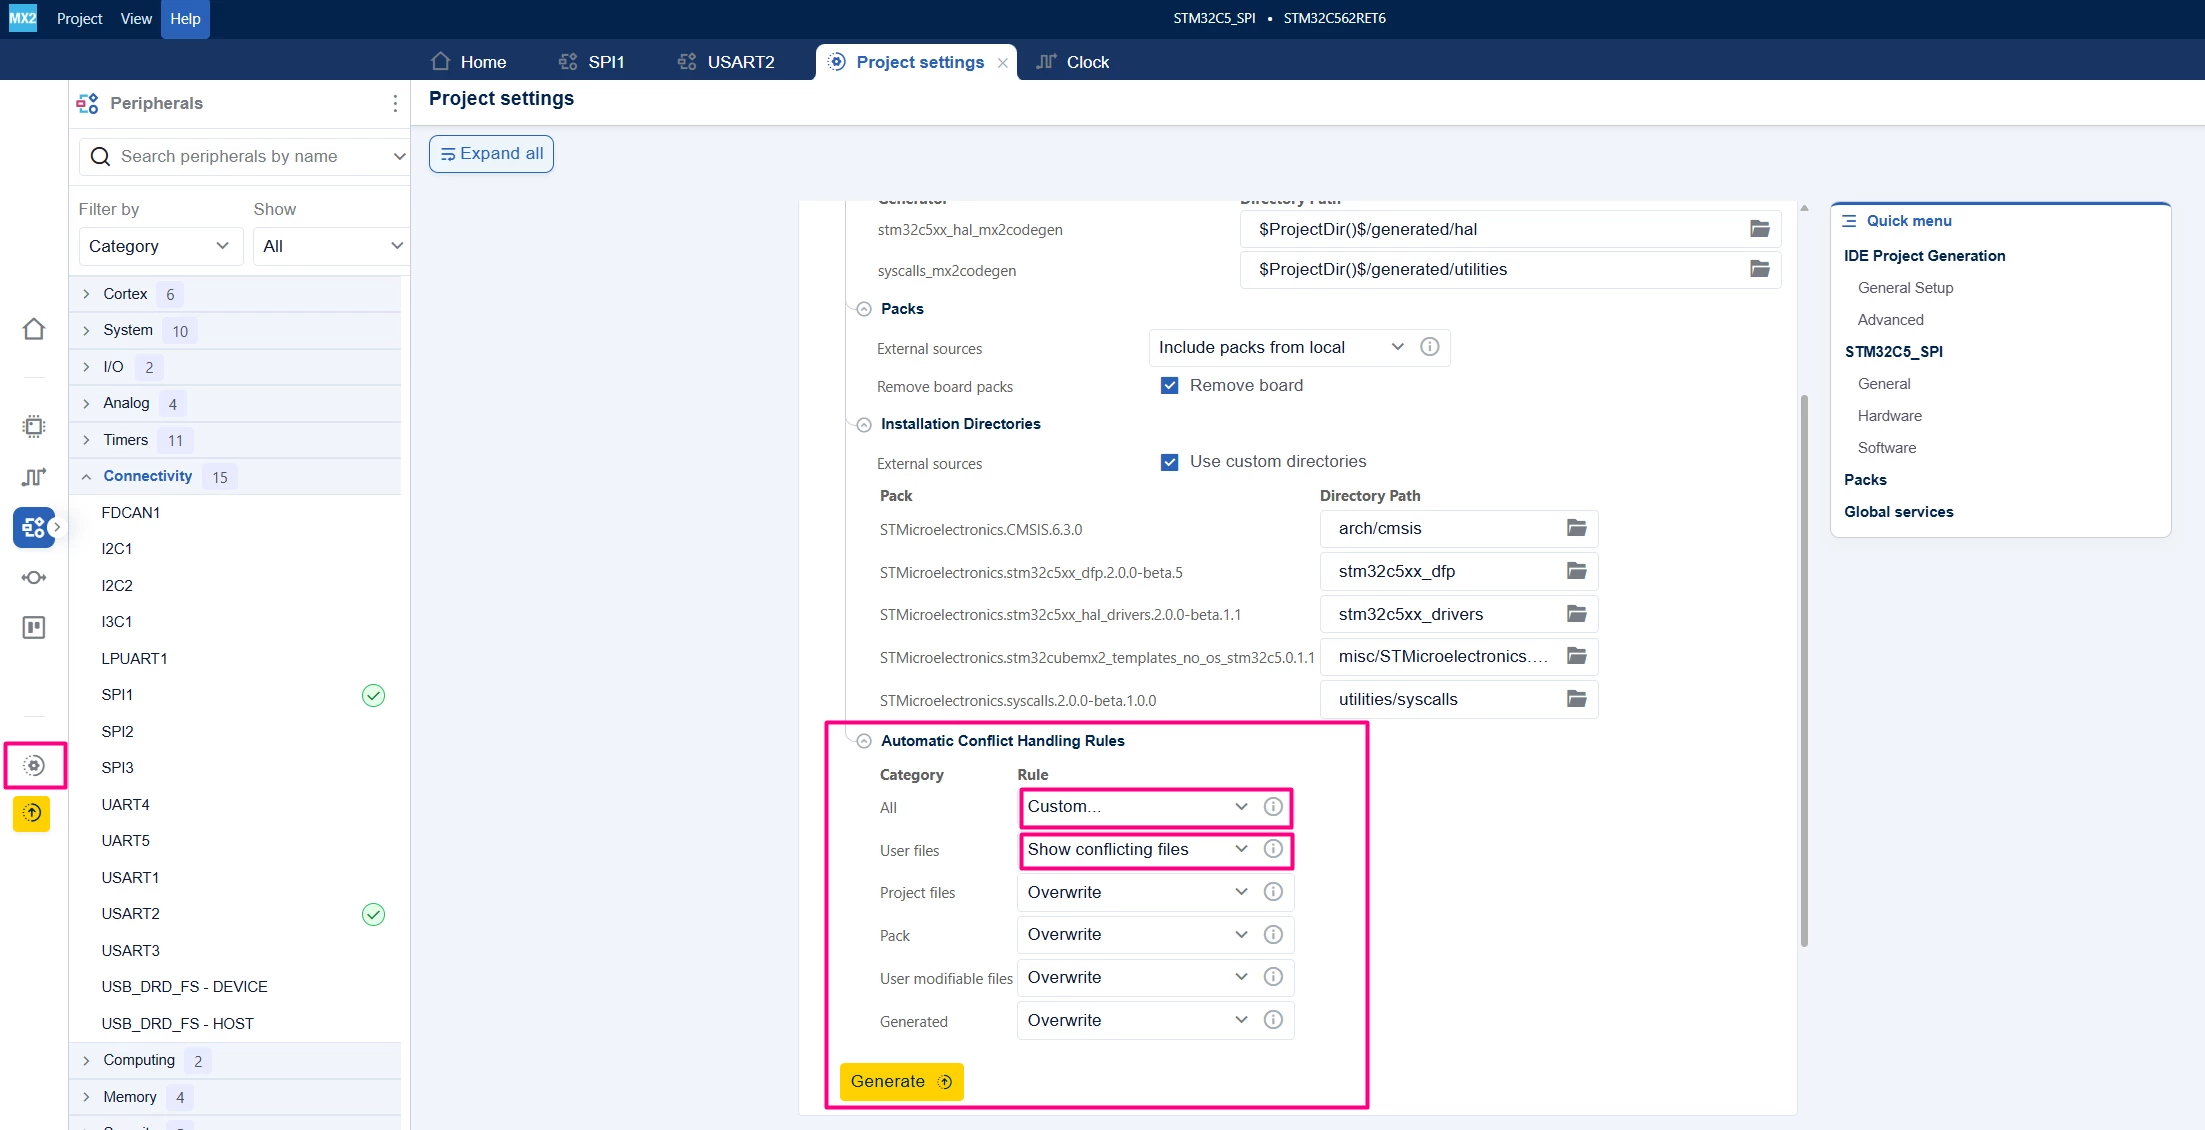Click the settings panel vertical scrollbar
The width and height of the screenshot is (2205, 1130).
1804,670
